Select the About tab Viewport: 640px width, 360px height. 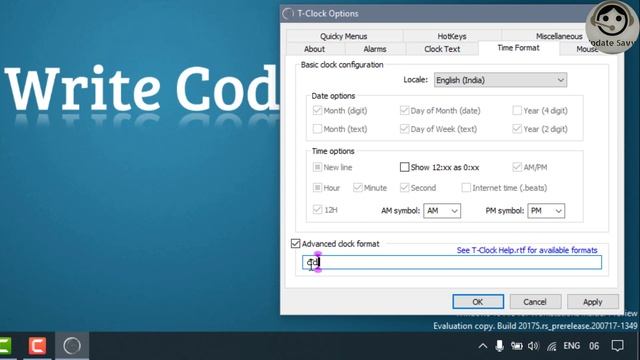(x=314, y=49)
